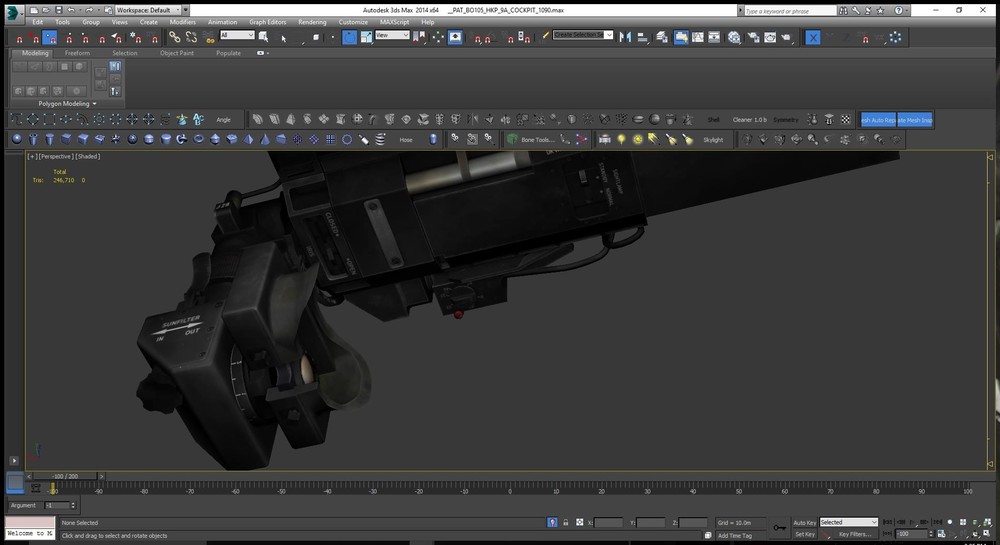Select the Link tool chain icon
This screenshot has width=1000, height=545.
[174, 37]
